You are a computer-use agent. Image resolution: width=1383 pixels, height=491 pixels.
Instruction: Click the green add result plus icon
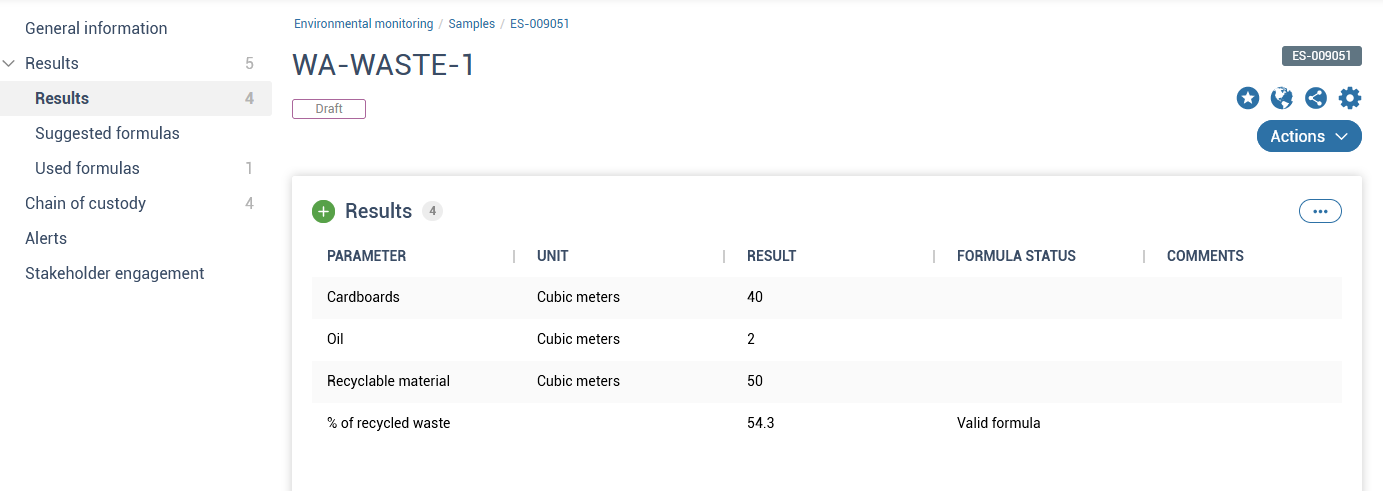[x=323, y=211]
